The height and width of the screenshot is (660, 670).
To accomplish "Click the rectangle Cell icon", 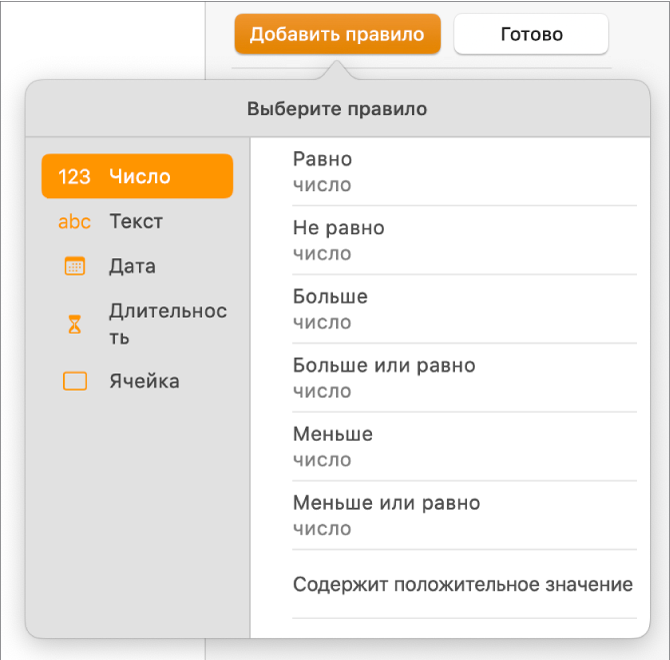I will pos(75,381).
